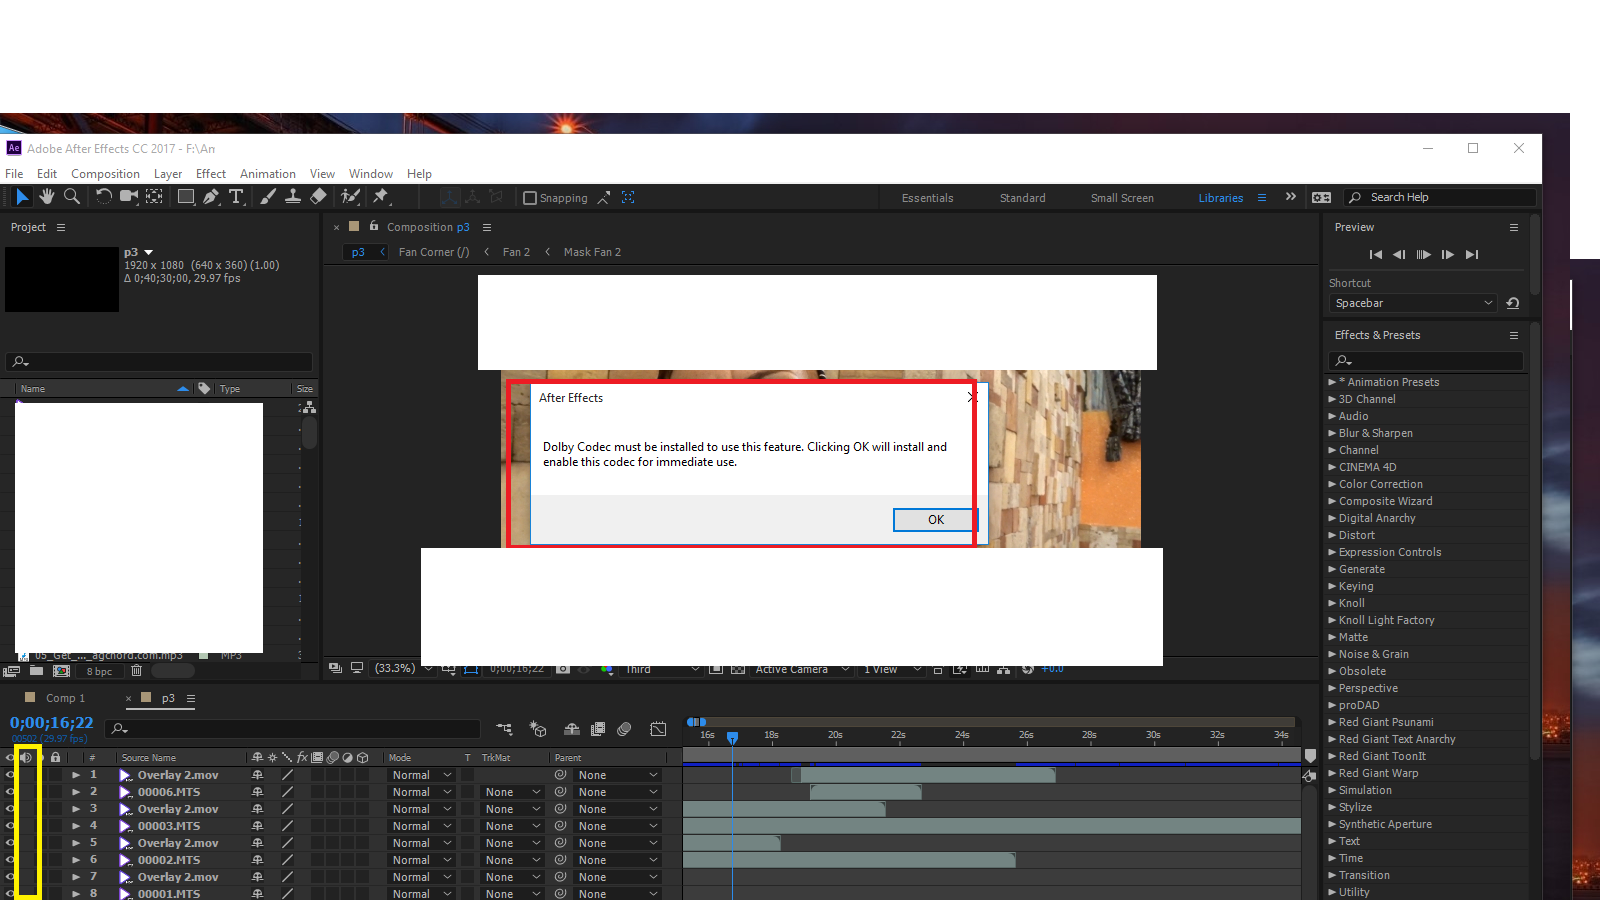Enable the Snapping checkbox

click(x=530, y=198)
